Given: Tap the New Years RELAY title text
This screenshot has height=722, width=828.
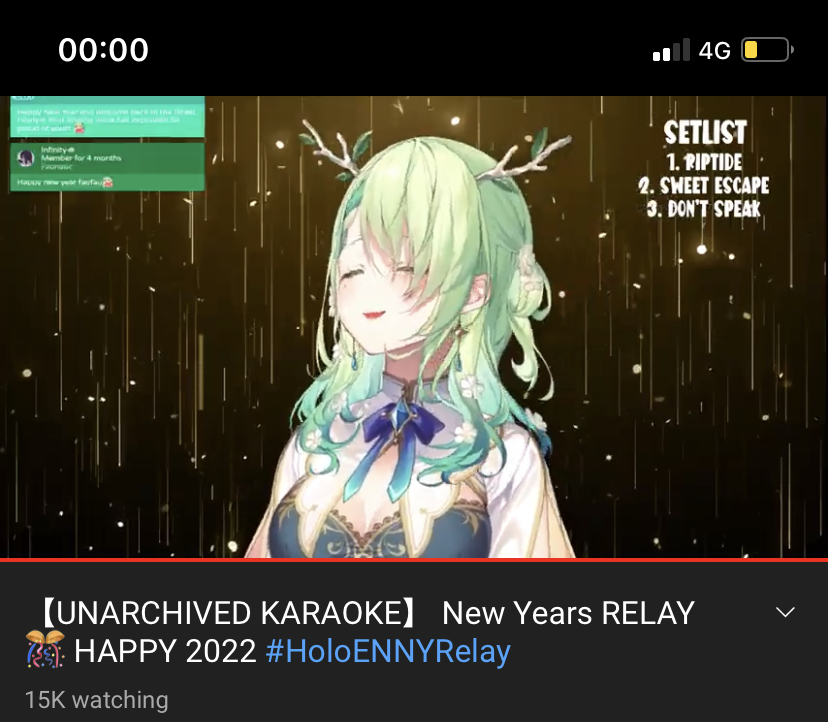Looking at the screenshot, I should (x=568, y=613).
